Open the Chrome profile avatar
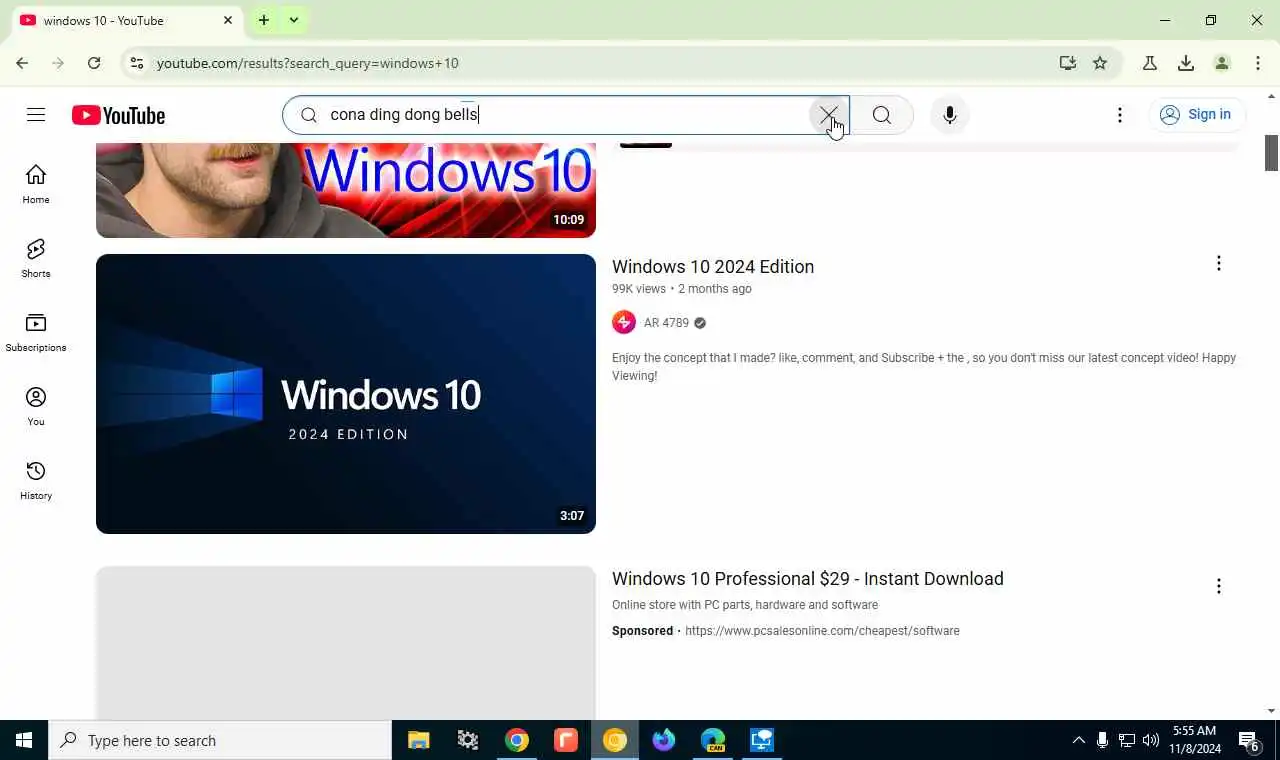Screen dimensions: 1280x760 (x=1222, y=63)
